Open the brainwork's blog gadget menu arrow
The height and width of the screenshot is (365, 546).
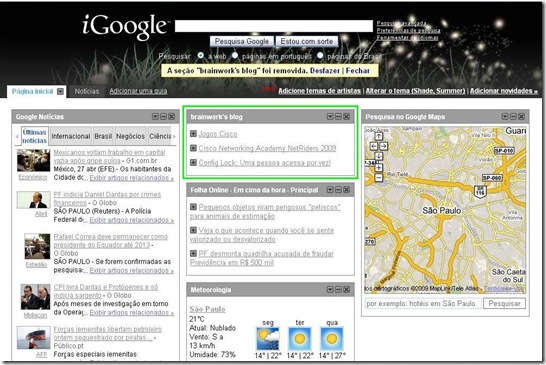[330, 117]
